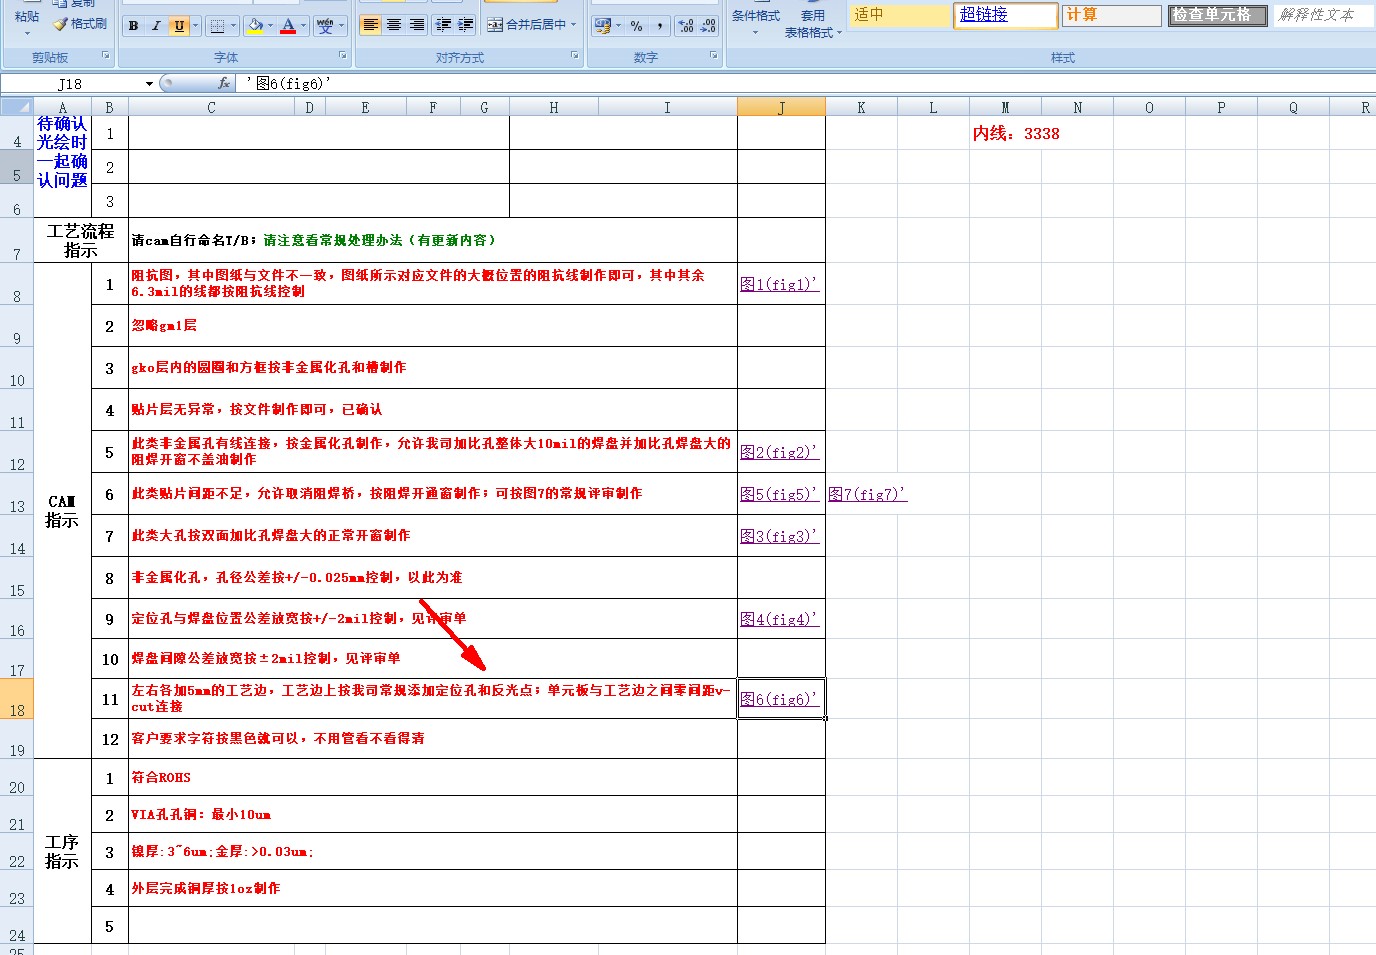Click the fx insert function icon
Image resolution: width=1376 pixels, height=955 pixels.
224,84
